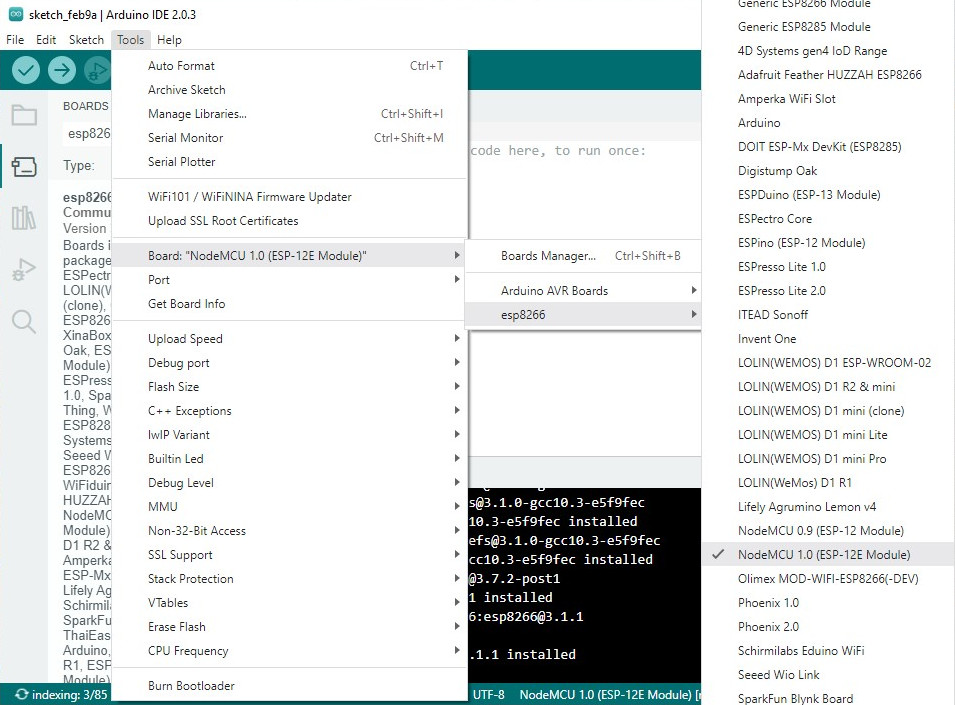Select Get Board Info

pos(187,304)
